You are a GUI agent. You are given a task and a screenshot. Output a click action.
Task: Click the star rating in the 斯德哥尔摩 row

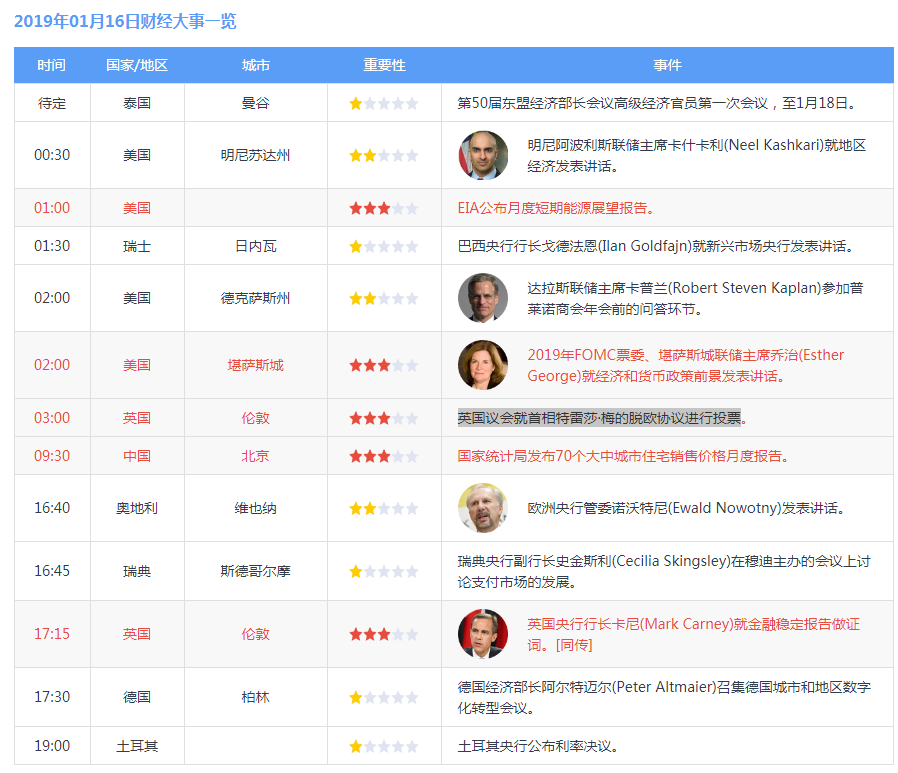(x=384, y=571)
